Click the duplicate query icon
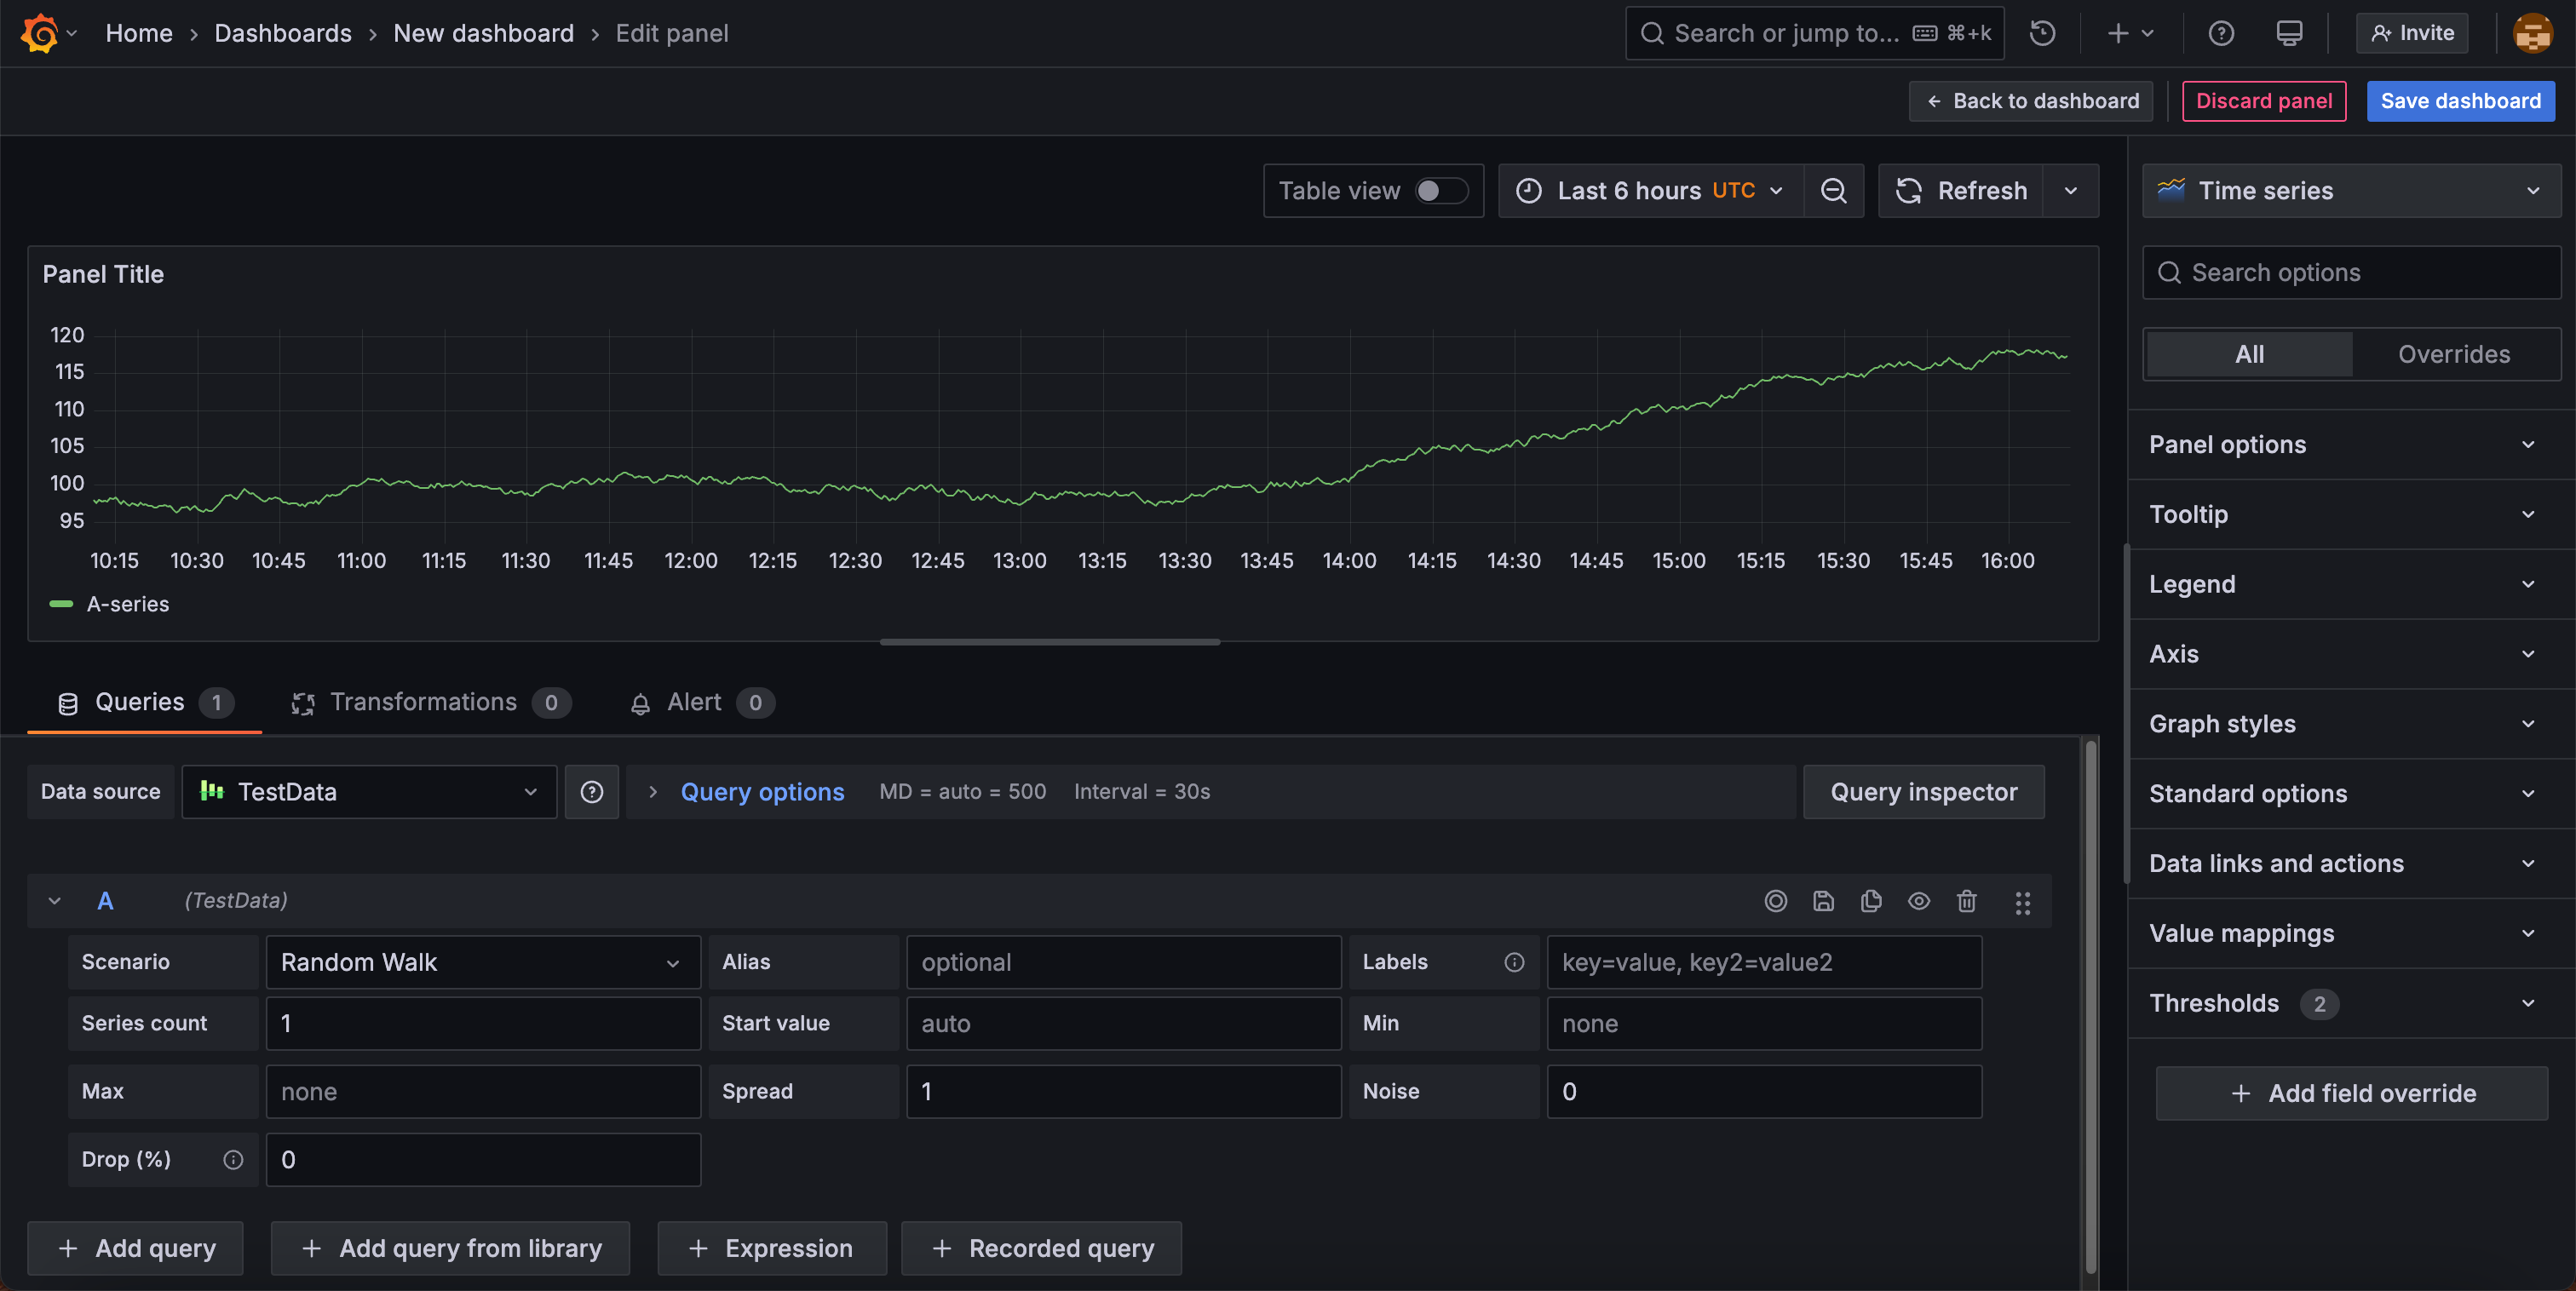The height and width of the screenshot is (1291, 2576). [1871, 901]
